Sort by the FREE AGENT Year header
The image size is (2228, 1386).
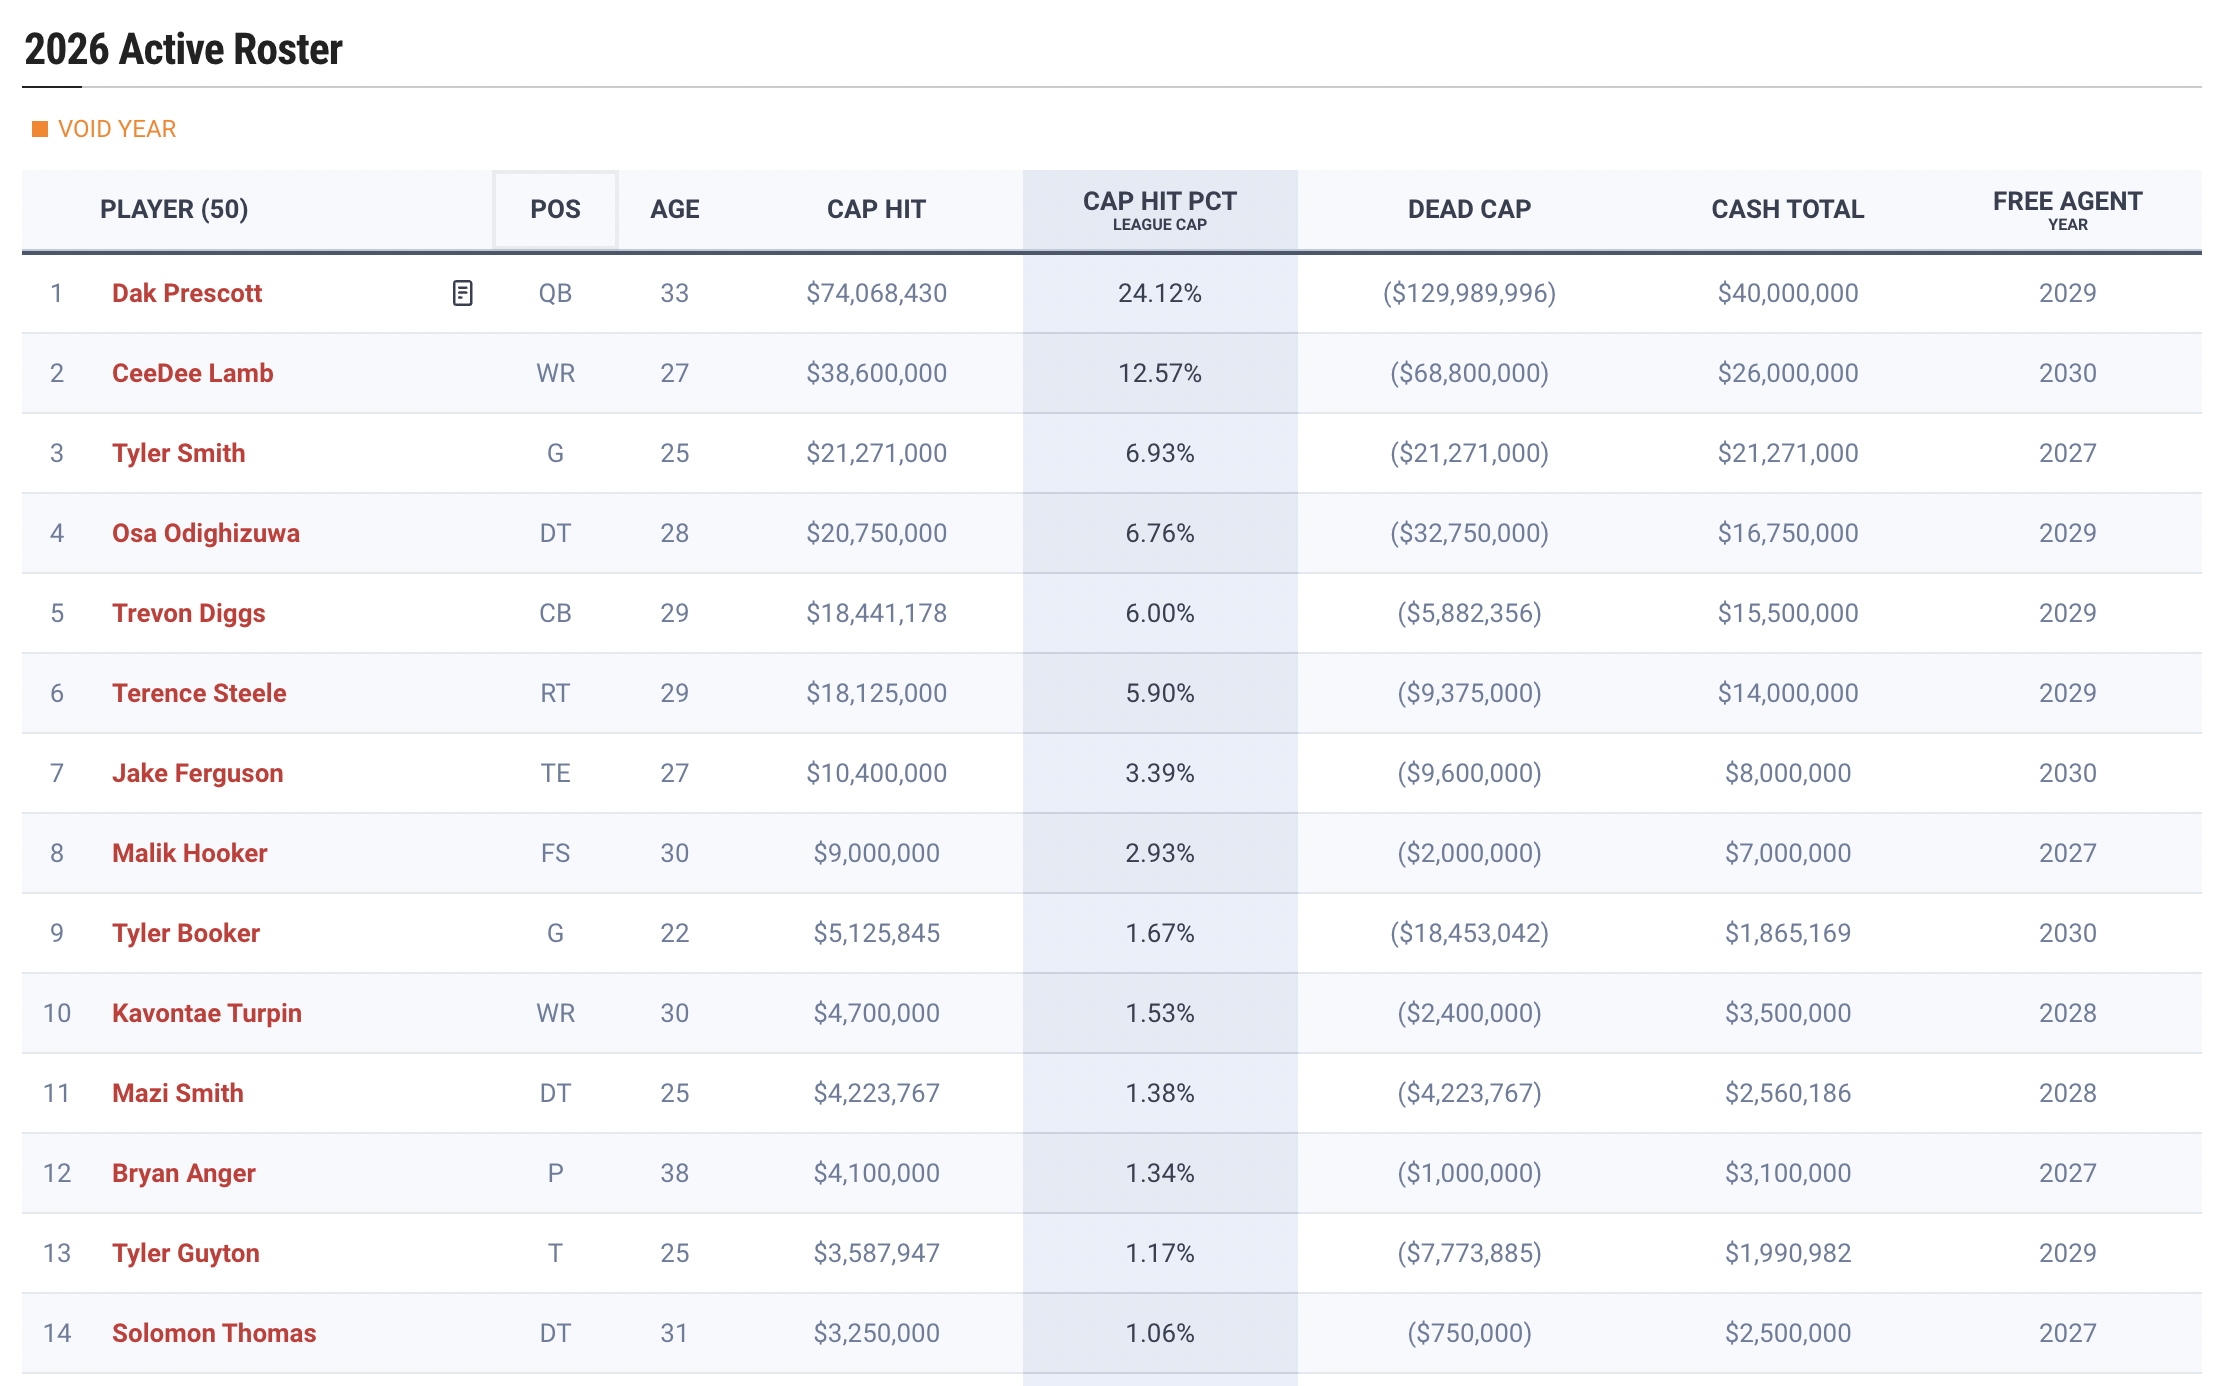tap(2067, 210)
